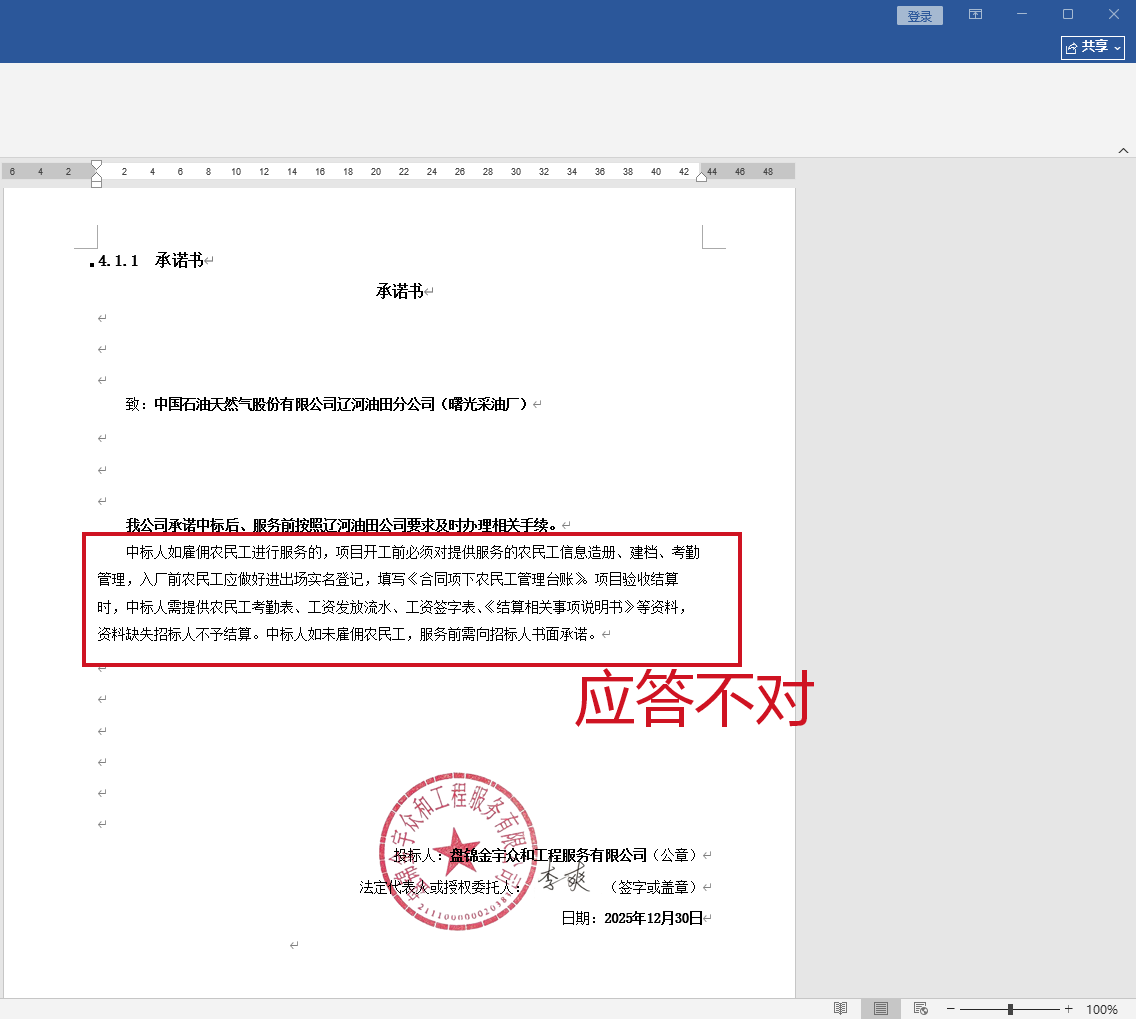
Task: Click the zoom slider handle
Action: pyautogui.click(x=1010, y=1009)
